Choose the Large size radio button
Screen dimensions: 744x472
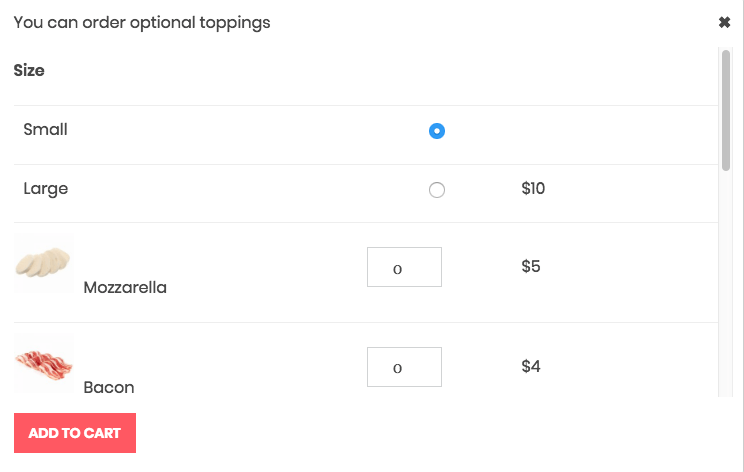pyautogui.click(x=436, y=190)
